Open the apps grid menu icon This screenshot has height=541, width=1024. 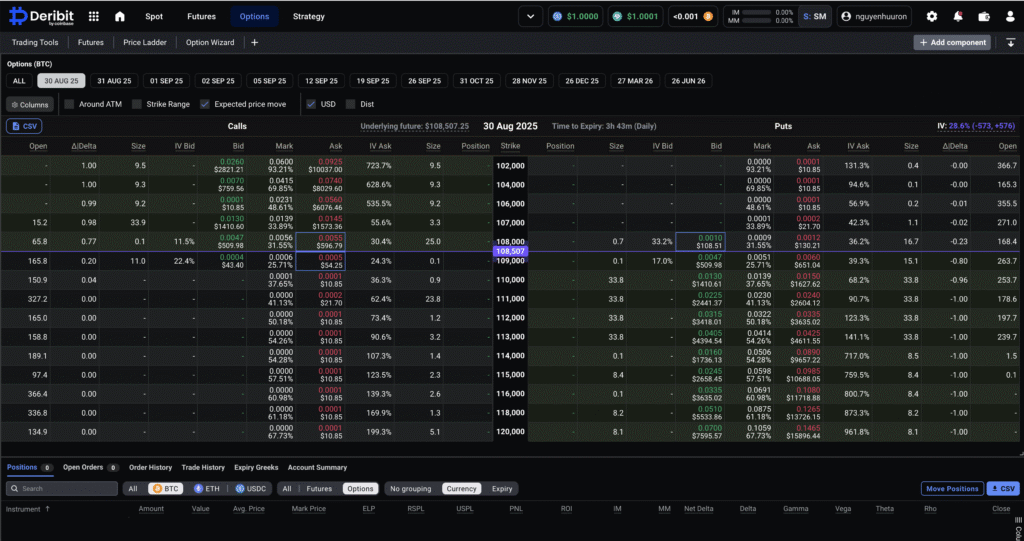[94, 17]
